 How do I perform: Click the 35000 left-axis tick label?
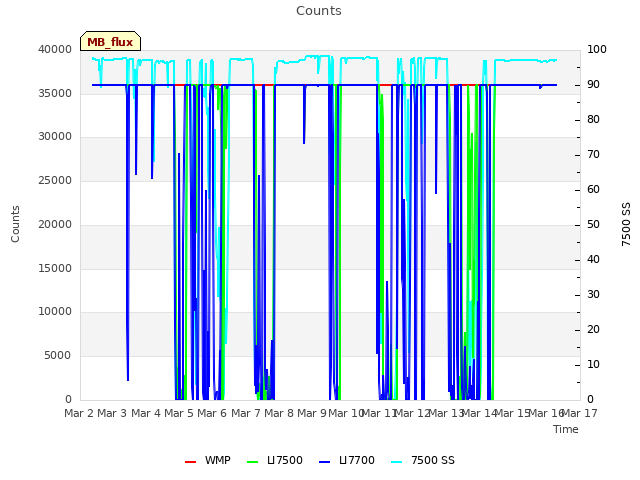55,93
